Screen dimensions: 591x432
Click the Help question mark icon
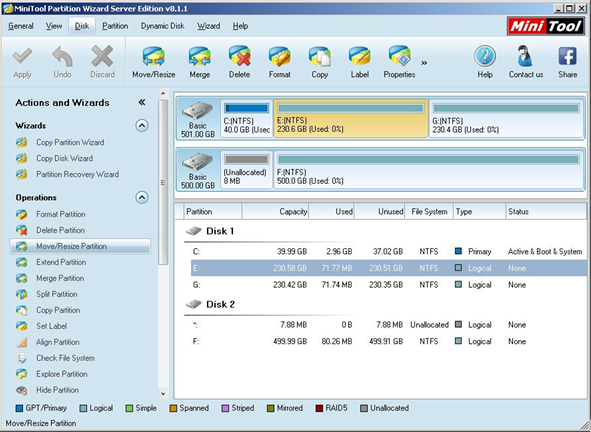[485, 56]
